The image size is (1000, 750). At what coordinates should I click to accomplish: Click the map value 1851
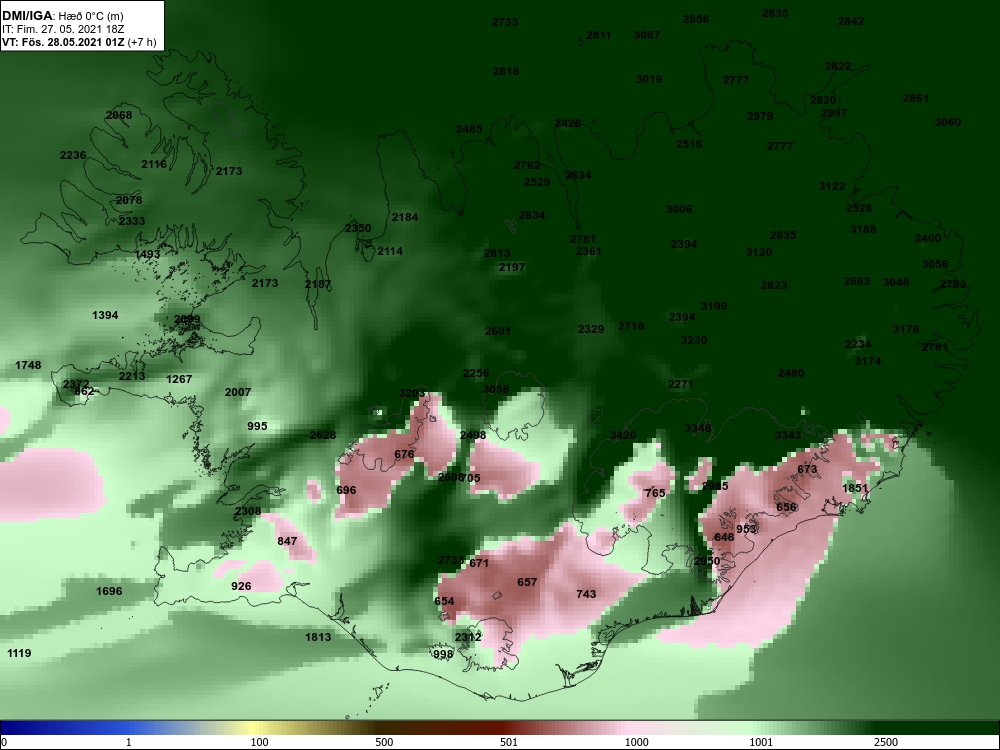point(855,489)
